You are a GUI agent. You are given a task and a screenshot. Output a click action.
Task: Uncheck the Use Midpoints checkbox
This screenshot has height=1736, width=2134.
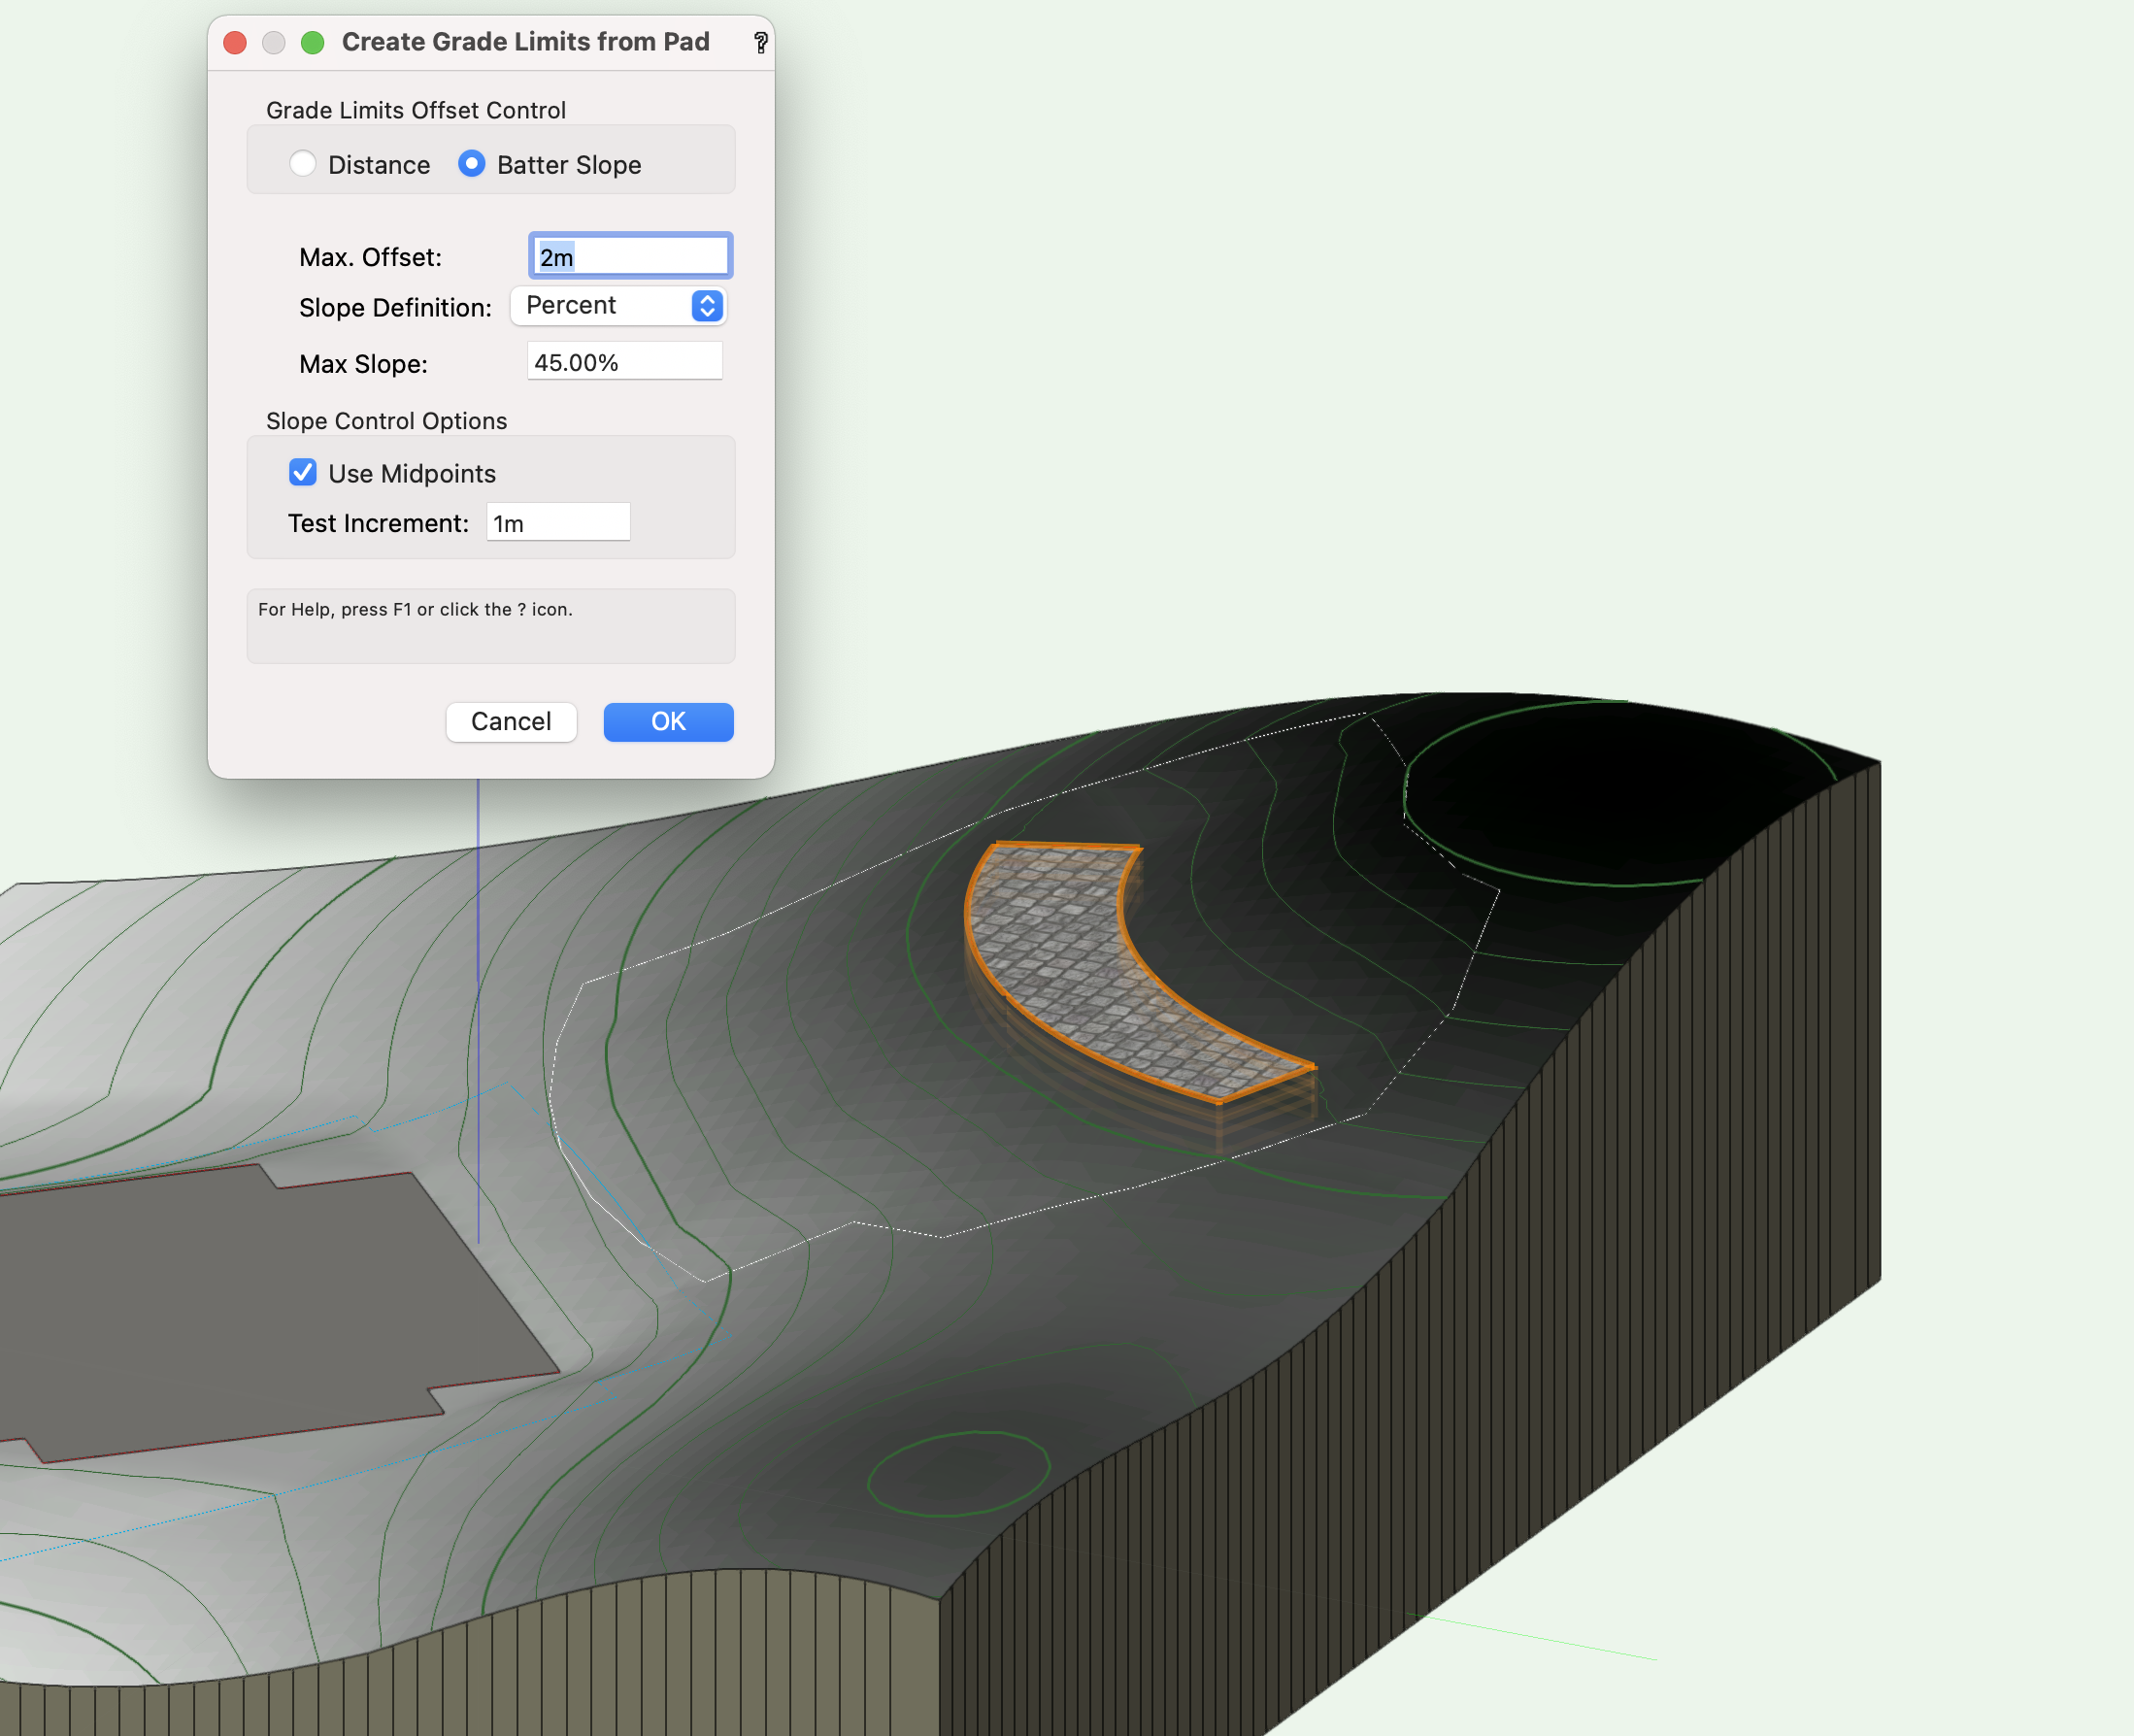click(303, 472)
